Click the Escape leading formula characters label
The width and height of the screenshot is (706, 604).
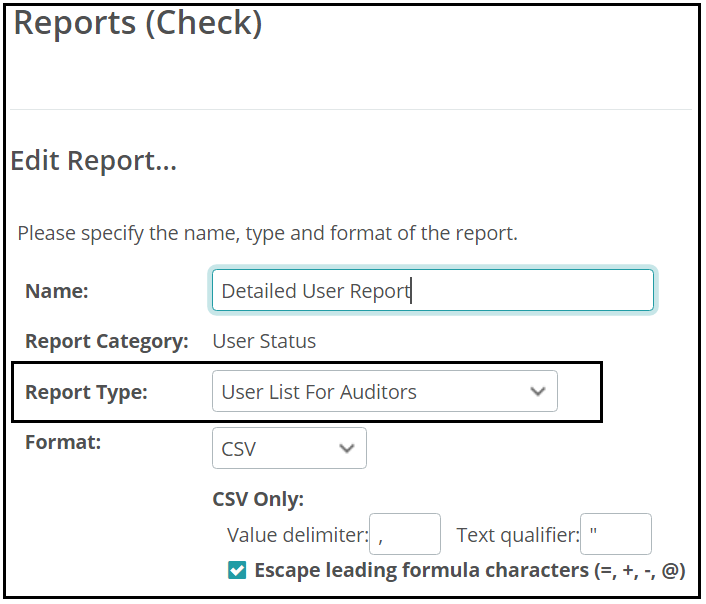pos(470,570)
